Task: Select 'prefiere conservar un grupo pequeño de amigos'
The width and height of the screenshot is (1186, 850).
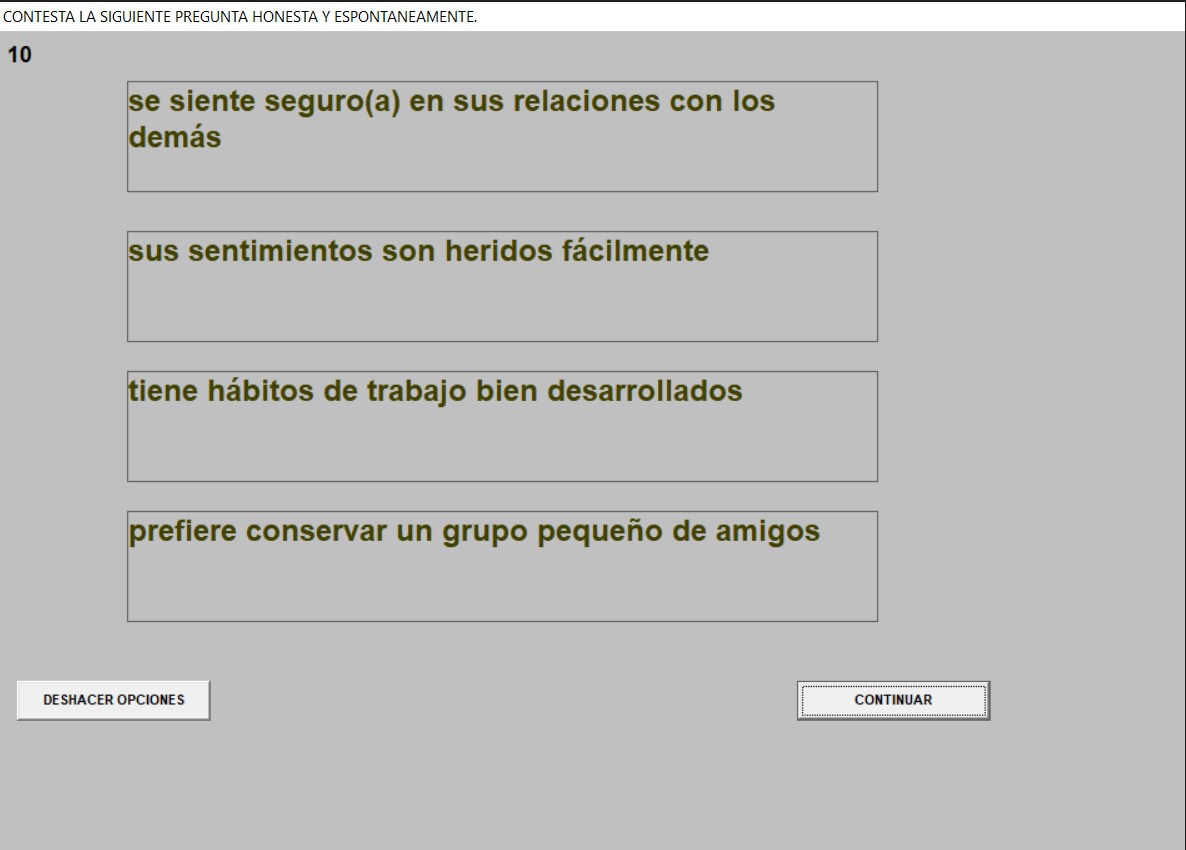Action: coord(502,566)
